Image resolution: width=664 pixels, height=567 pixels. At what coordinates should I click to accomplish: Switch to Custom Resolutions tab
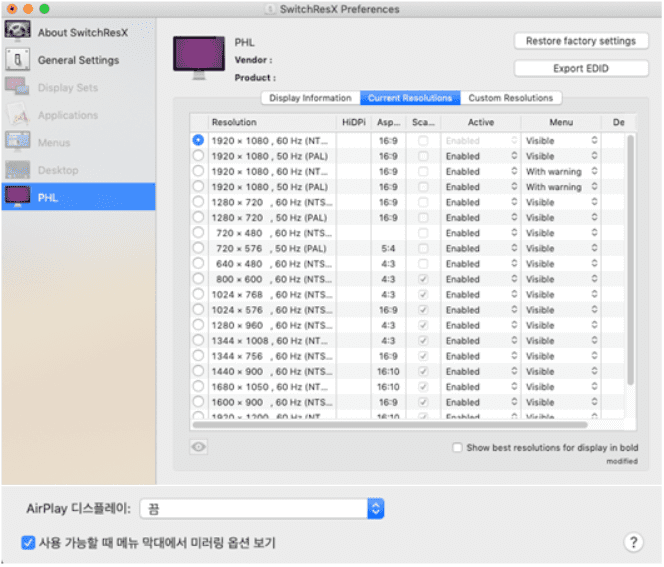coord(511,98)
